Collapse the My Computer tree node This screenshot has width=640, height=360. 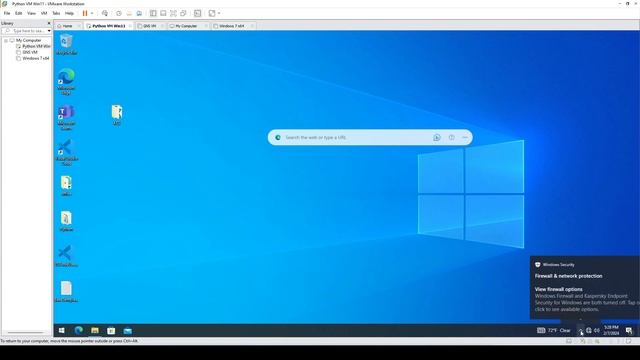coord(6,40)
